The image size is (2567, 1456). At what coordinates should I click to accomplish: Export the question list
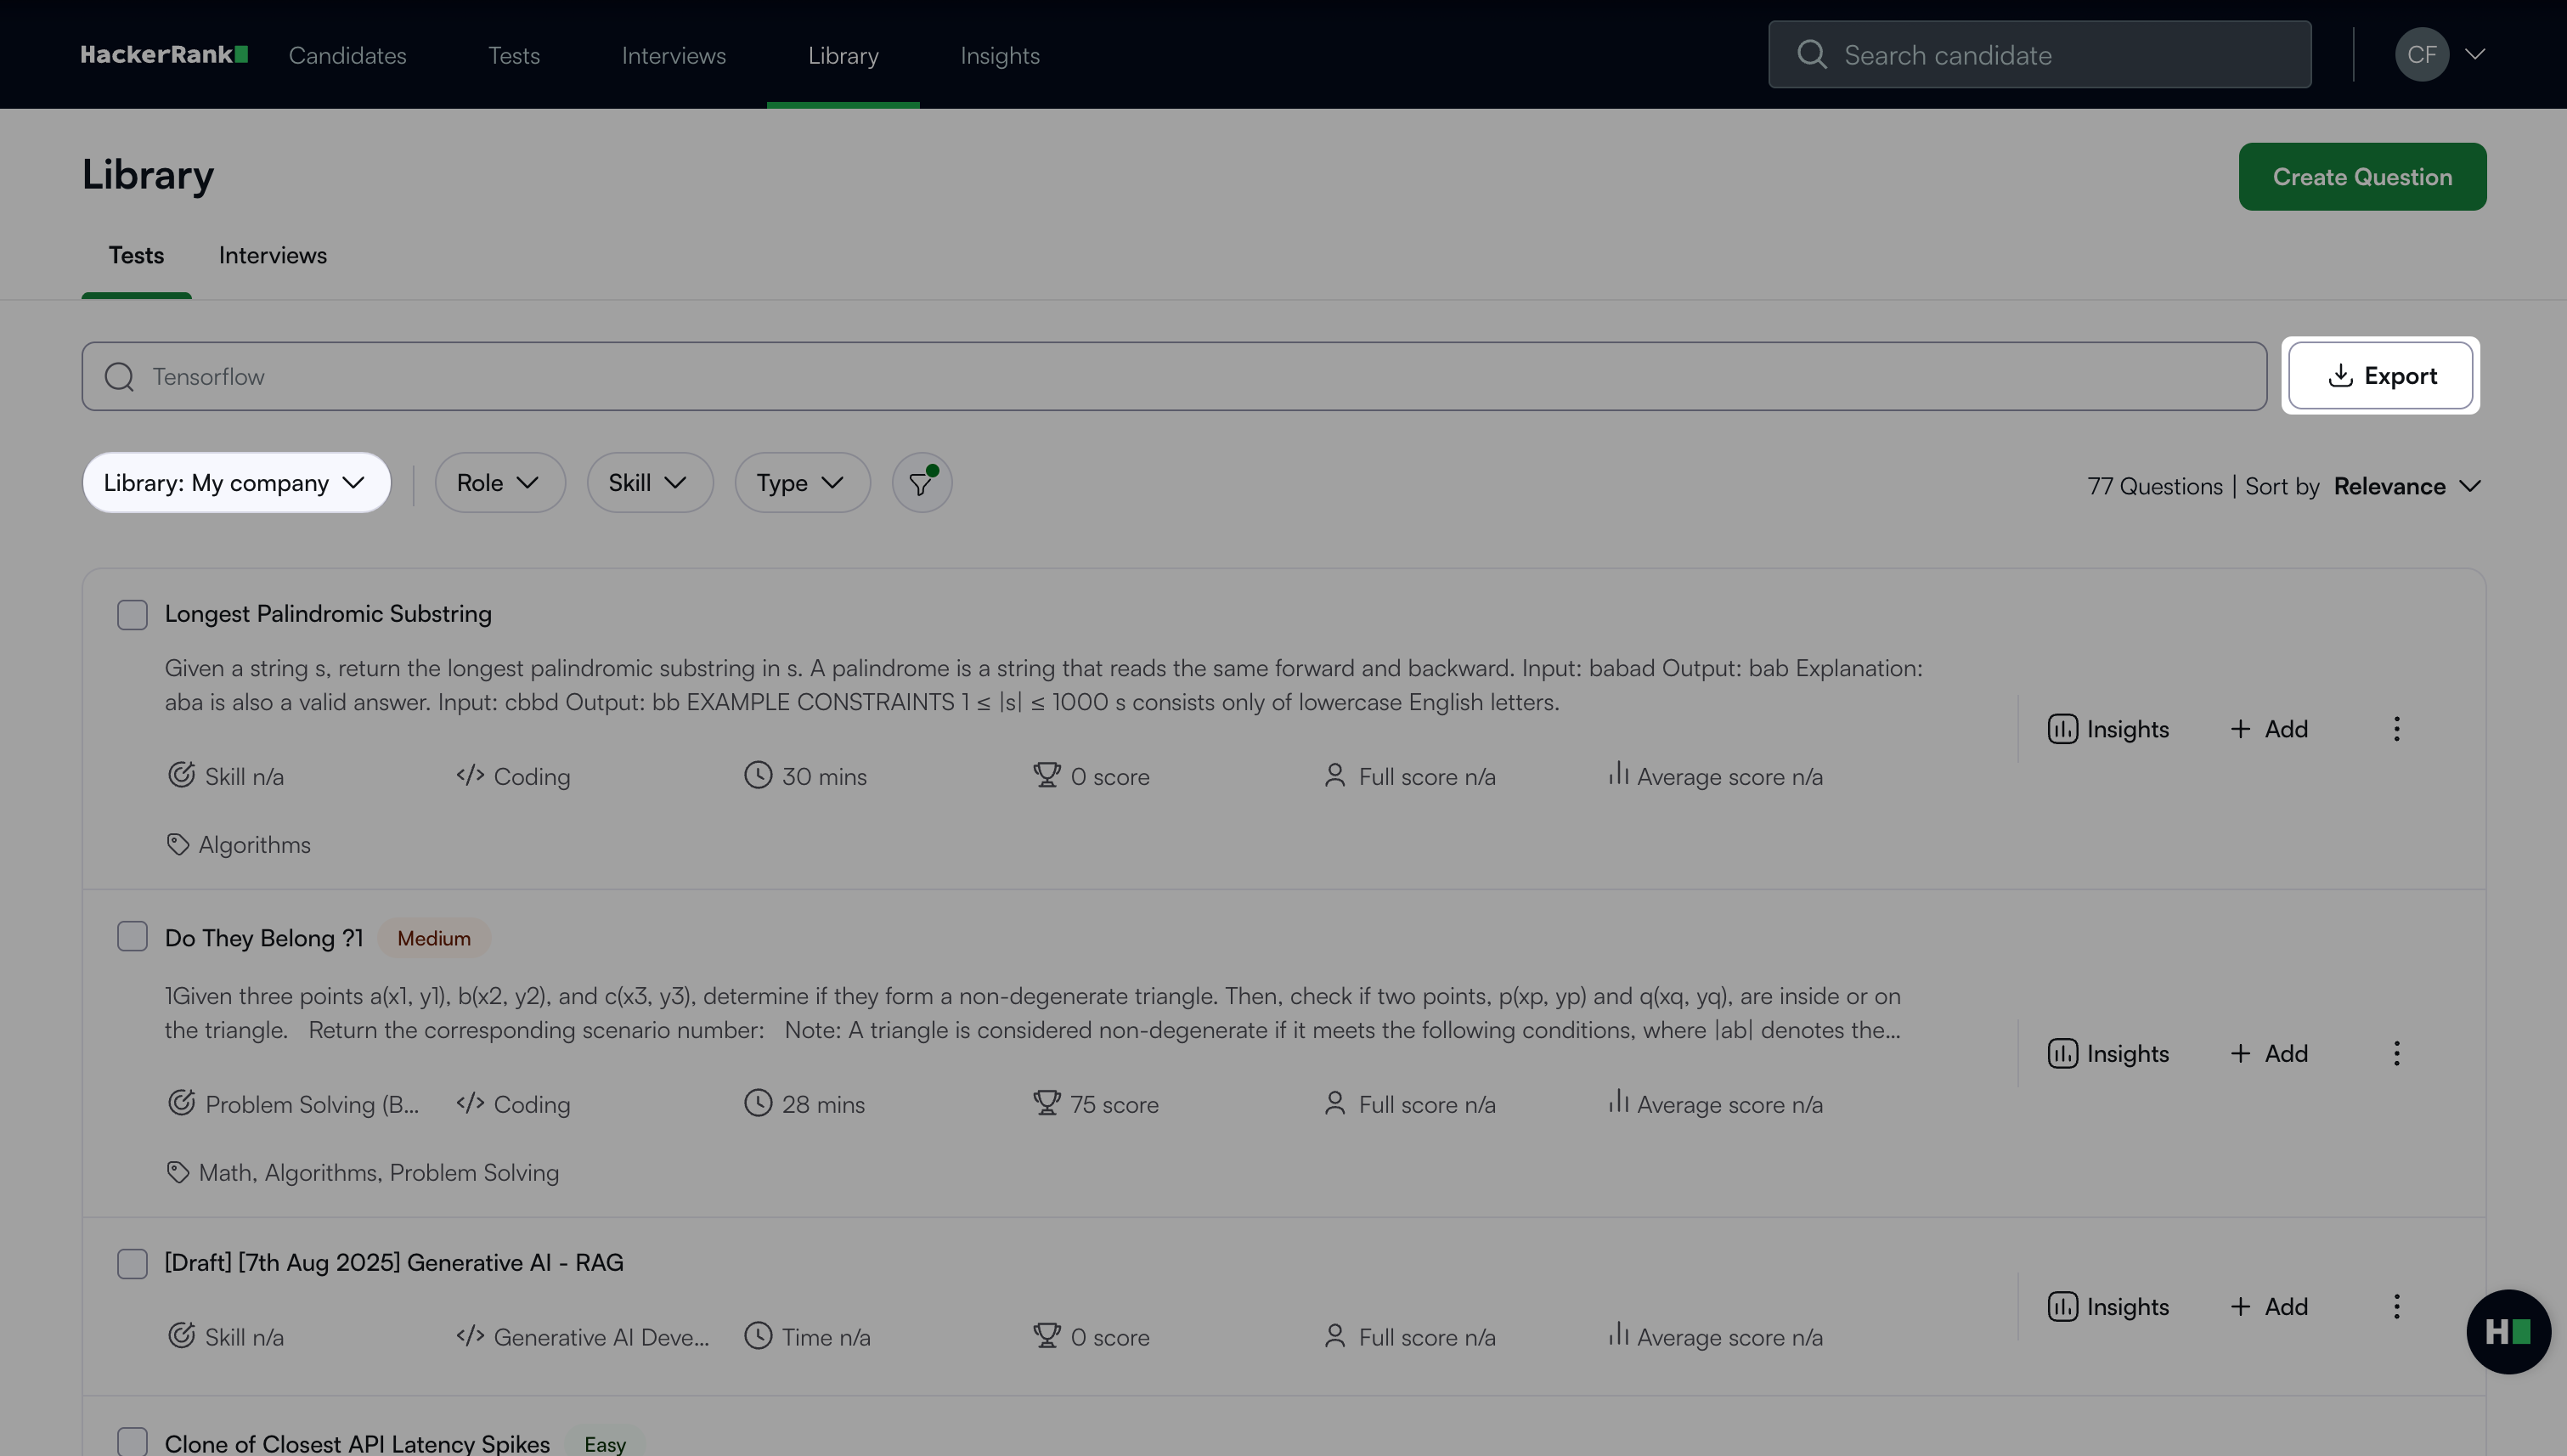2380,376
